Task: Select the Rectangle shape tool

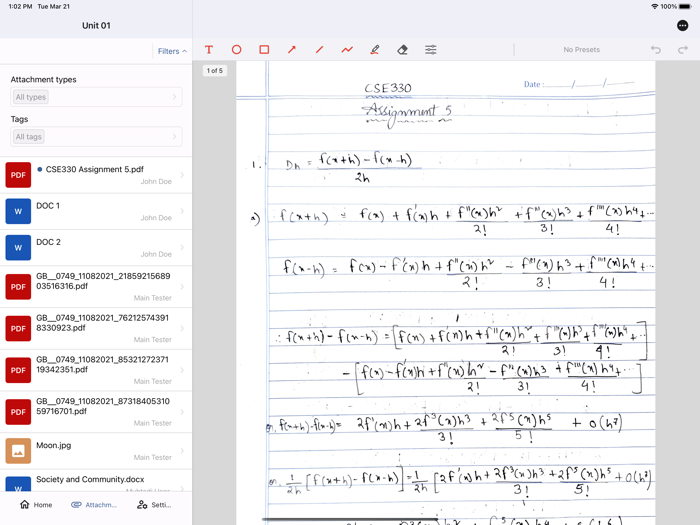Action: click(264, 50)
